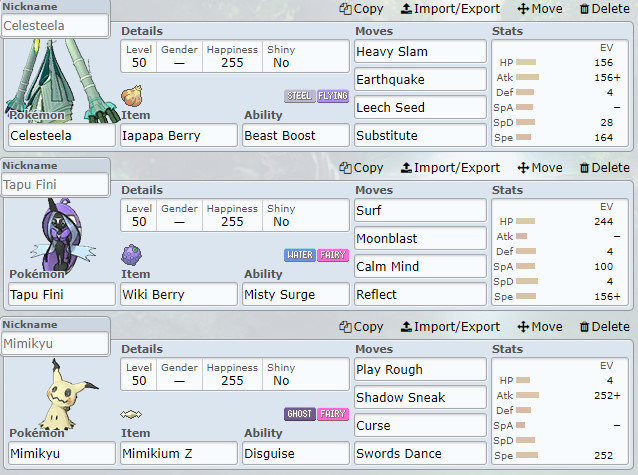The width and height of the screenshot is (638, 475).
Task: Click Celesteela's HP EV value 156
Action: pyautogui.click(x=603, y=63)
